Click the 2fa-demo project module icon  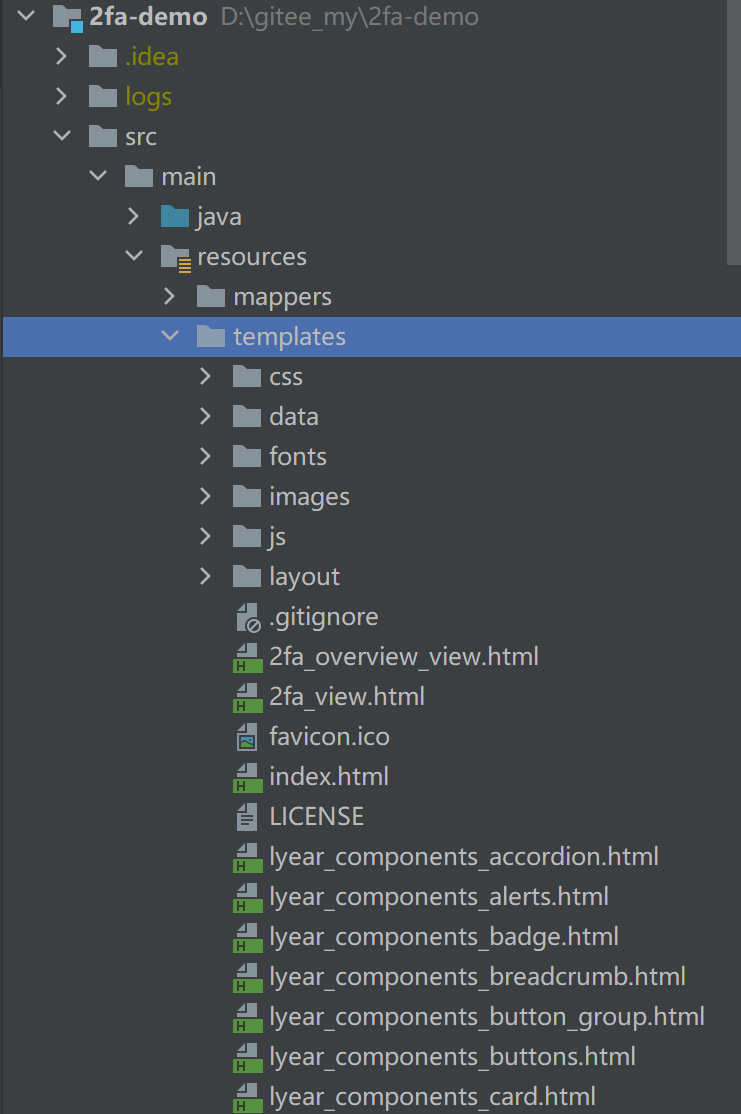(x=67, y=17)
